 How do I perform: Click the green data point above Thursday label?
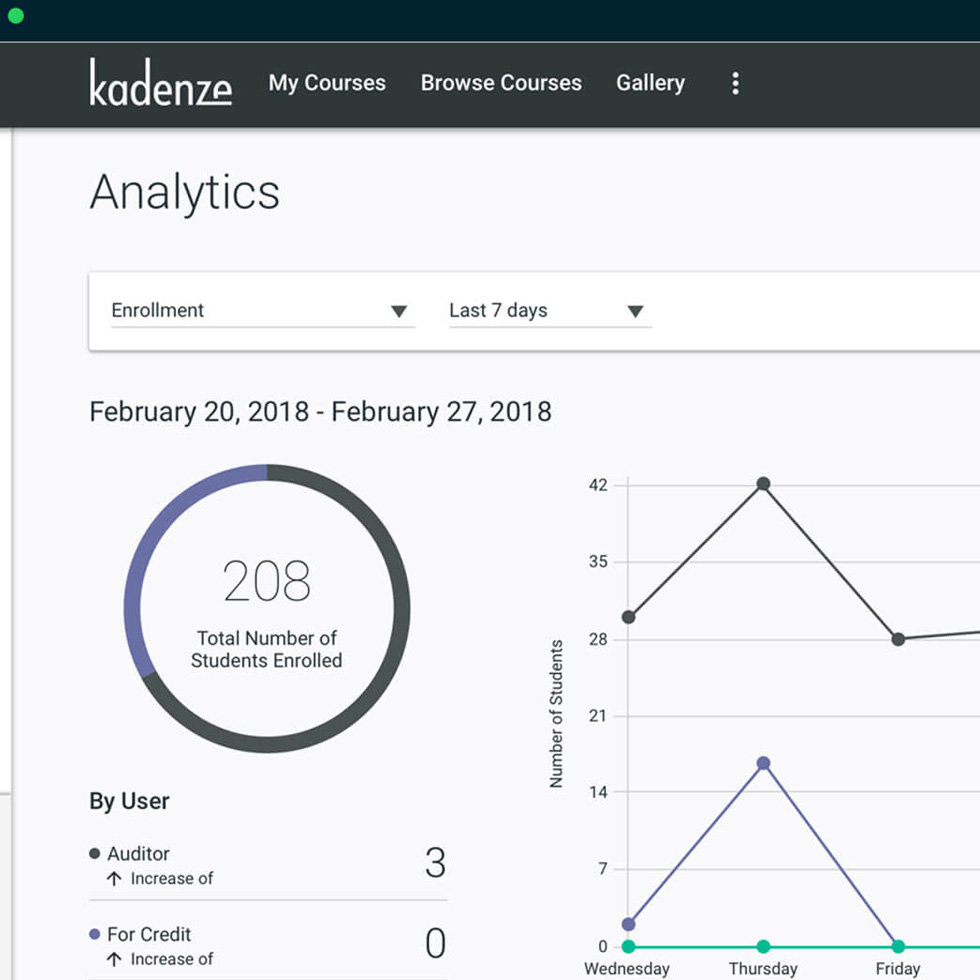(763, 946)
